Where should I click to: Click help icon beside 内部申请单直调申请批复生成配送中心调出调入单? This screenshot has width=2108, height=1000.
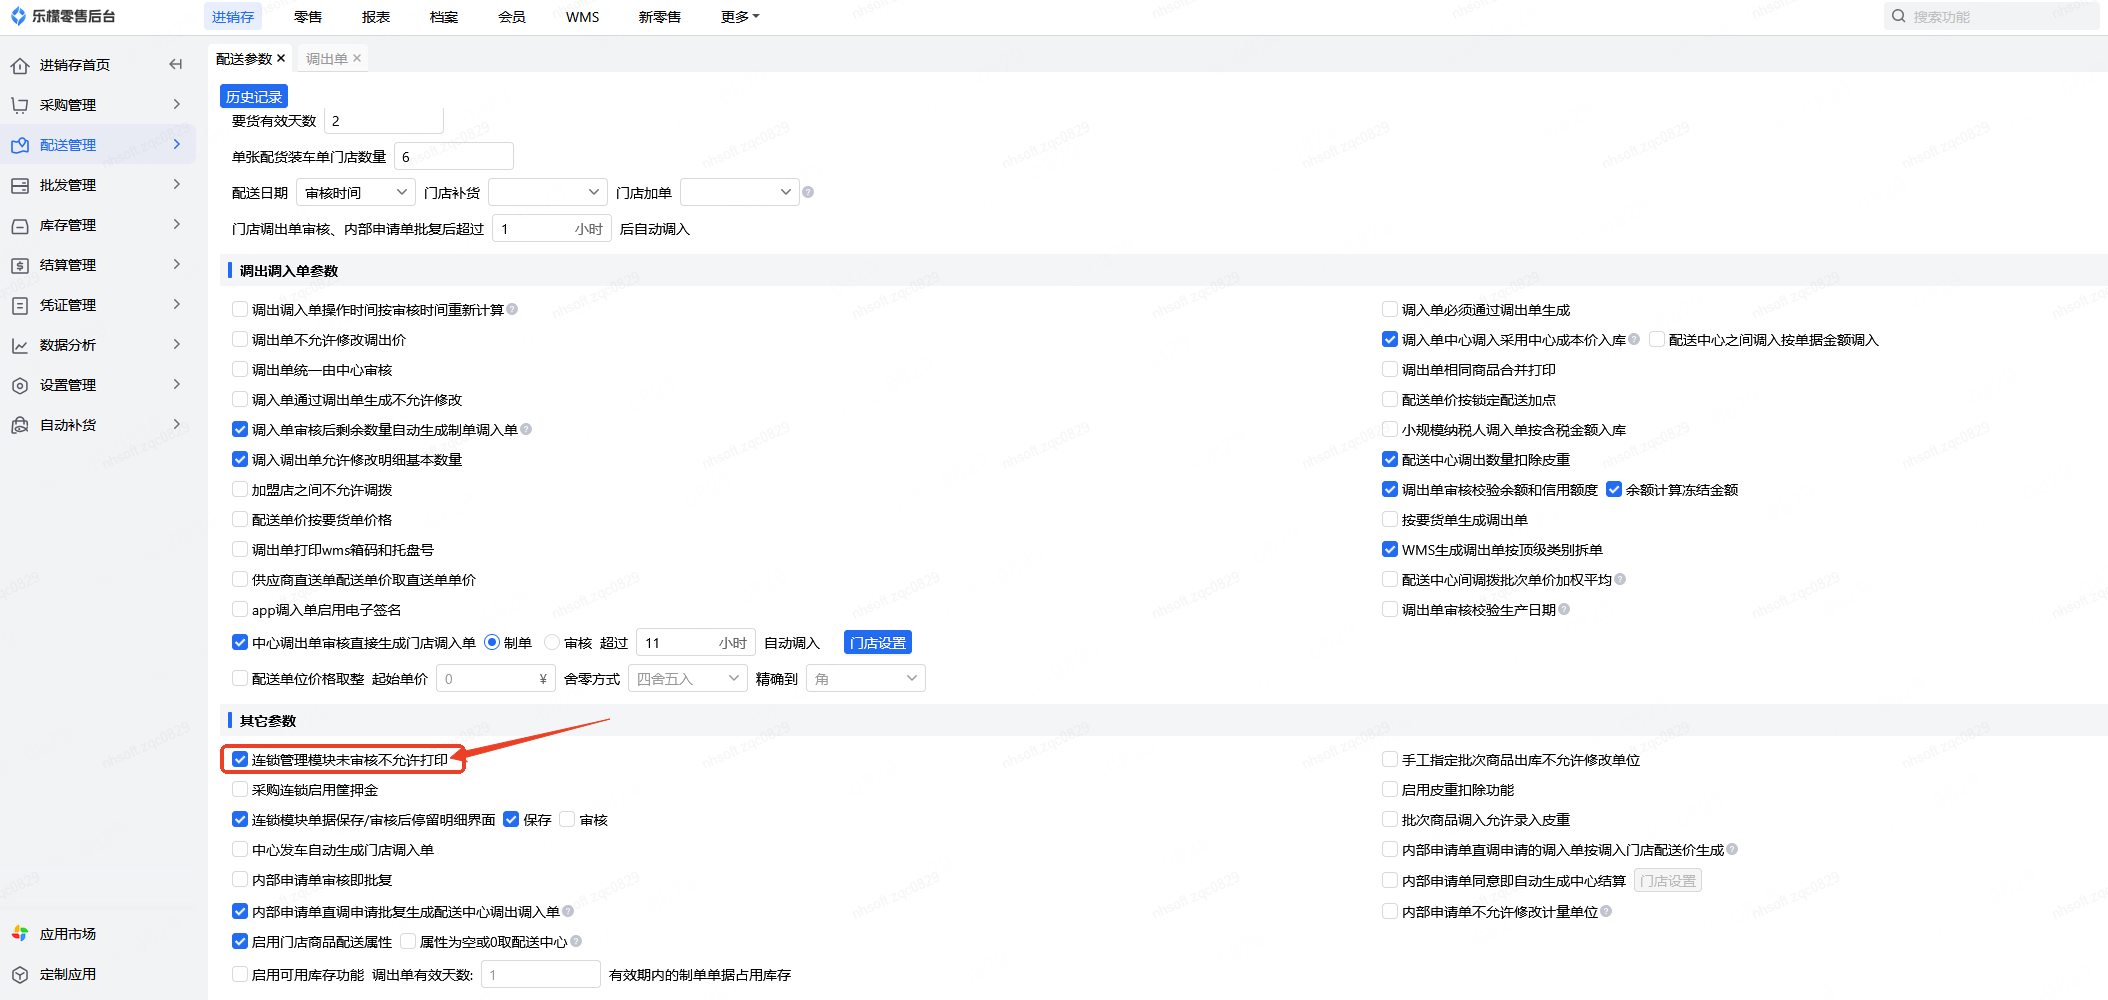568,911
